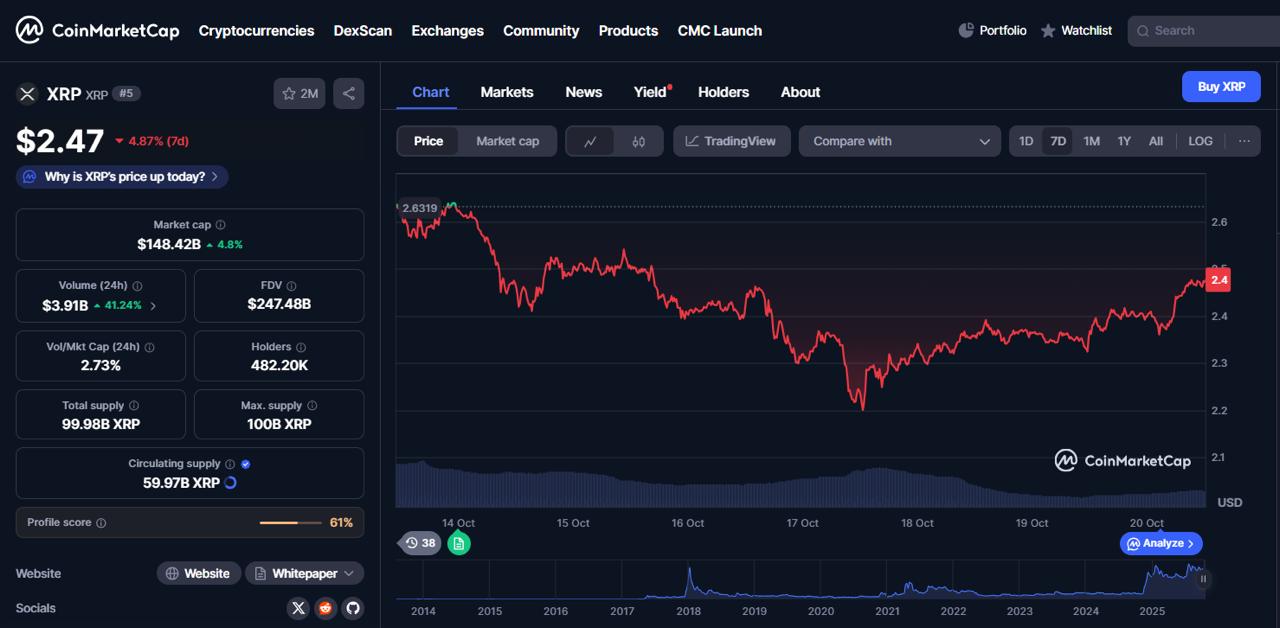
Task: Open the GitHub social link
Action: 352,608
